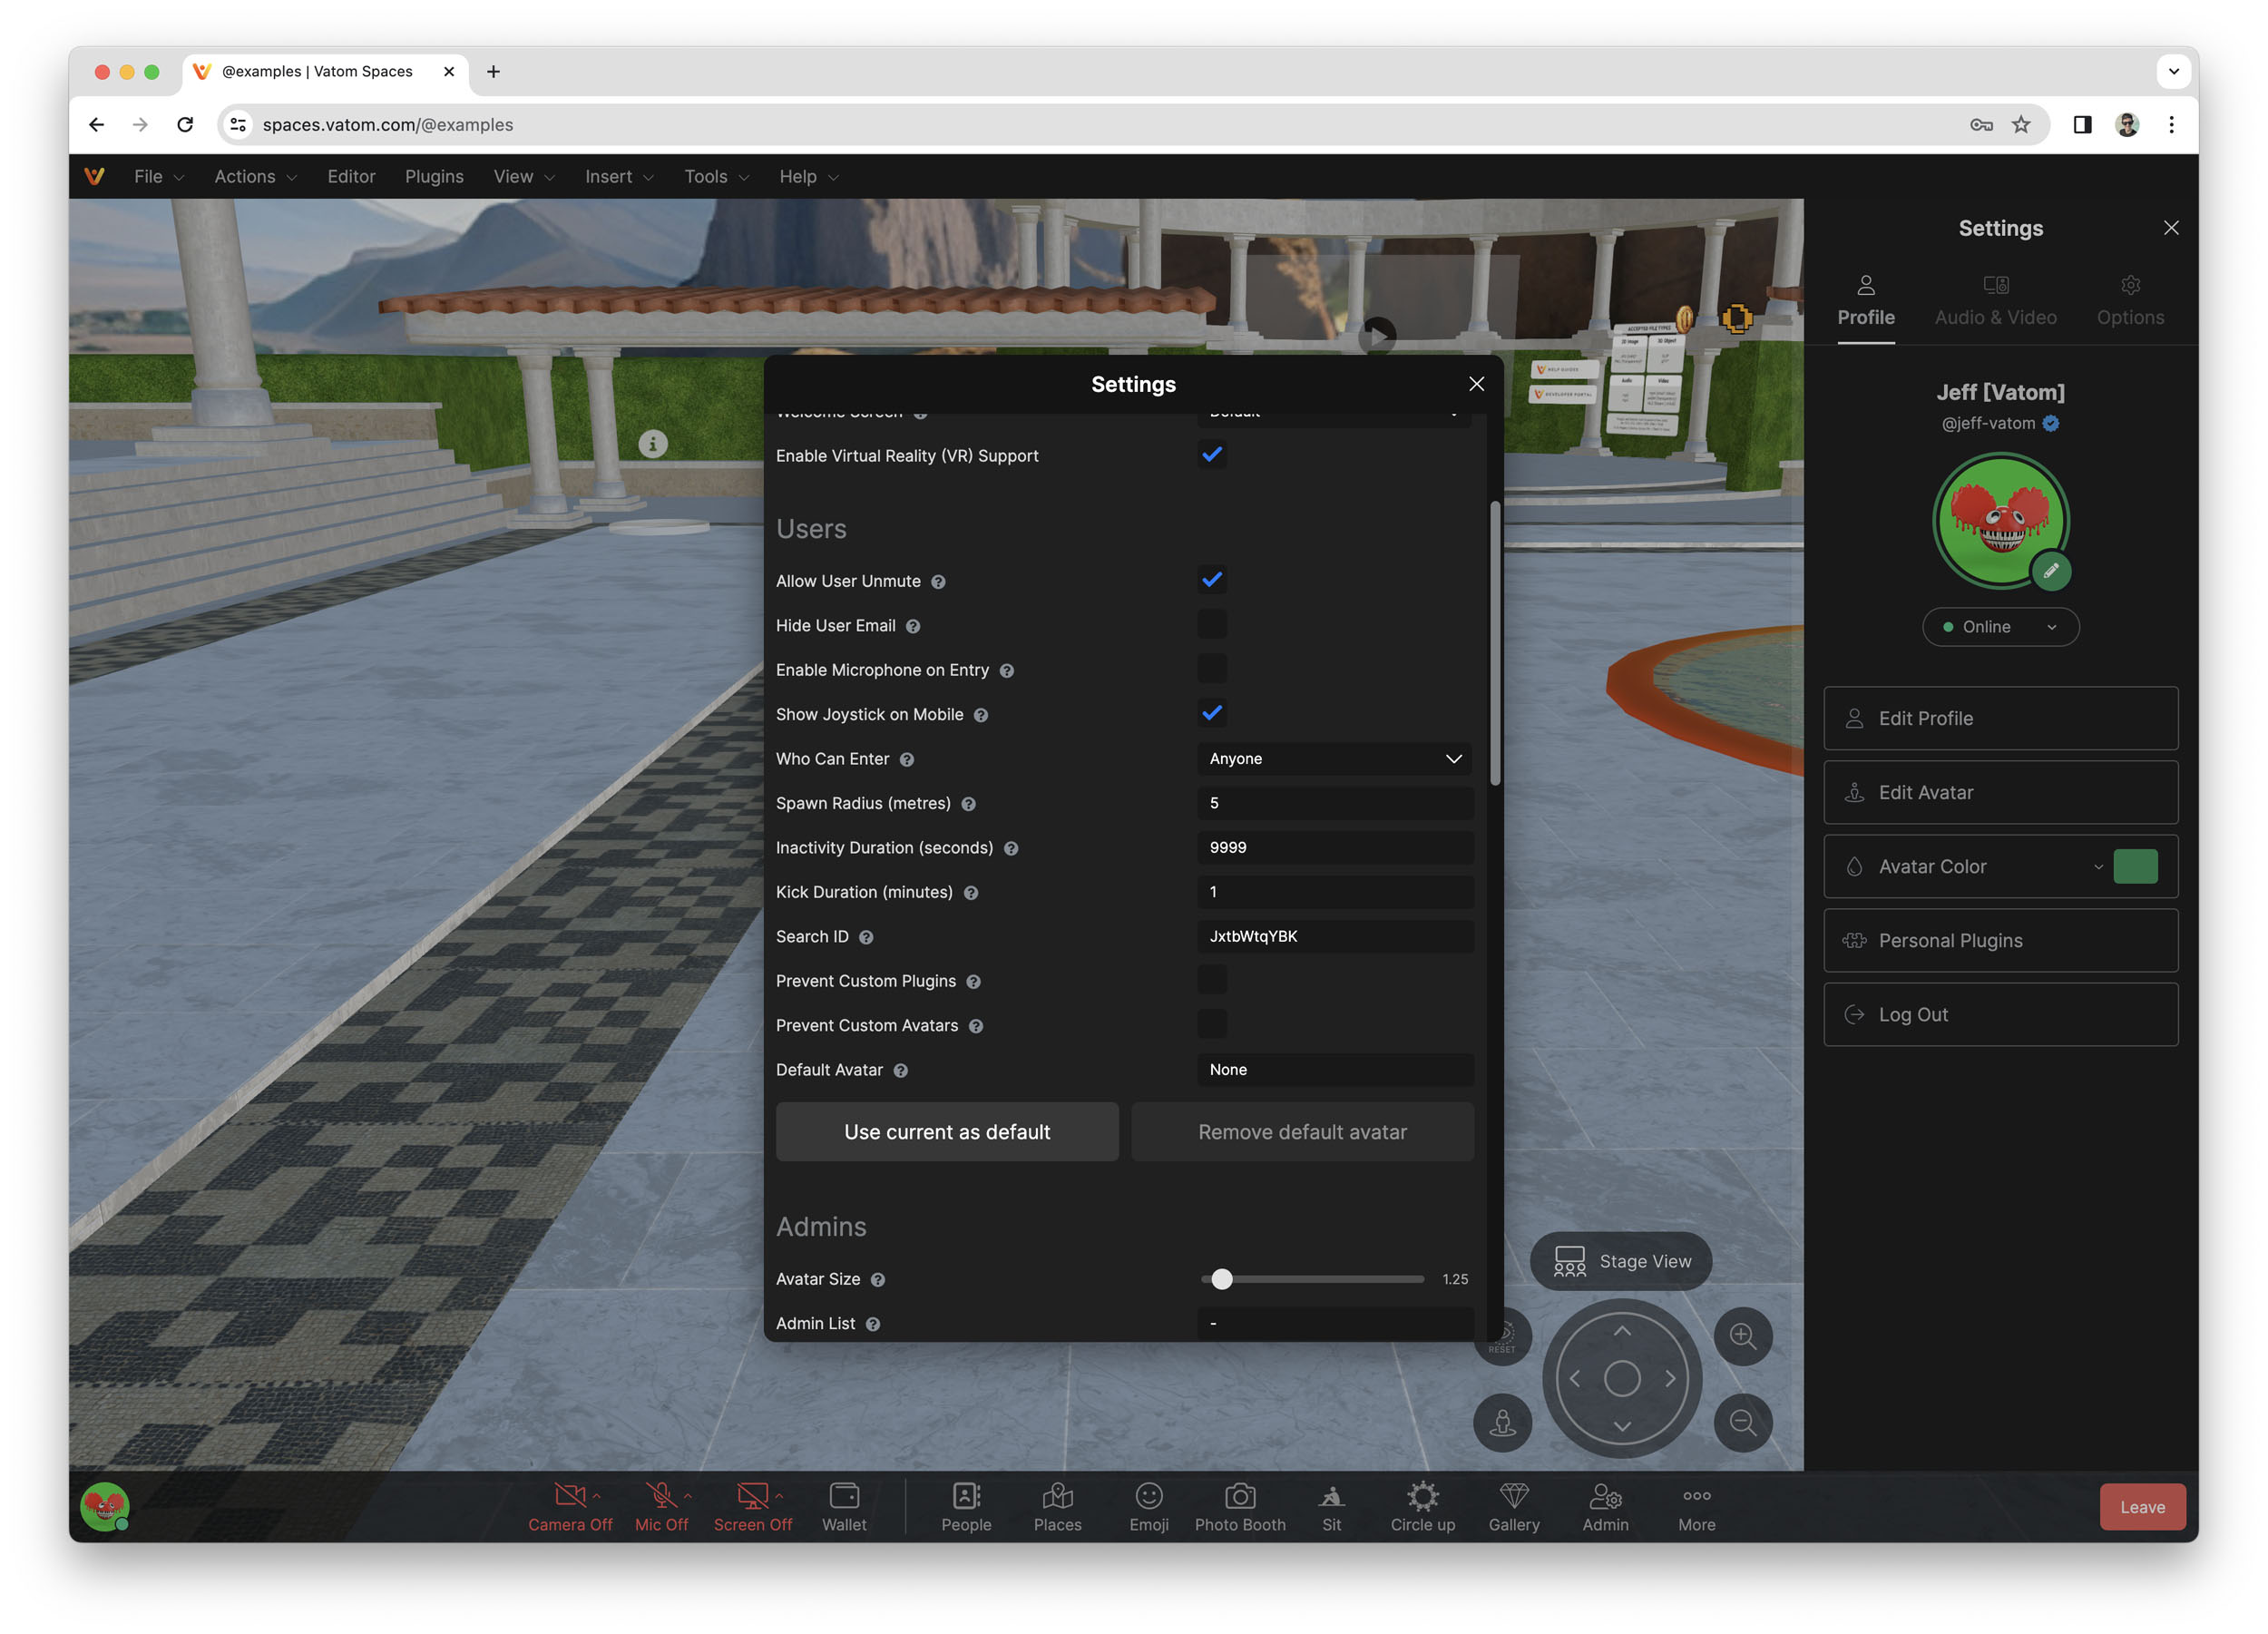Screen dimensions: 2268x1634
Task: Open the Actions menu
Action: pyautogui.click(x=255, y=176)
